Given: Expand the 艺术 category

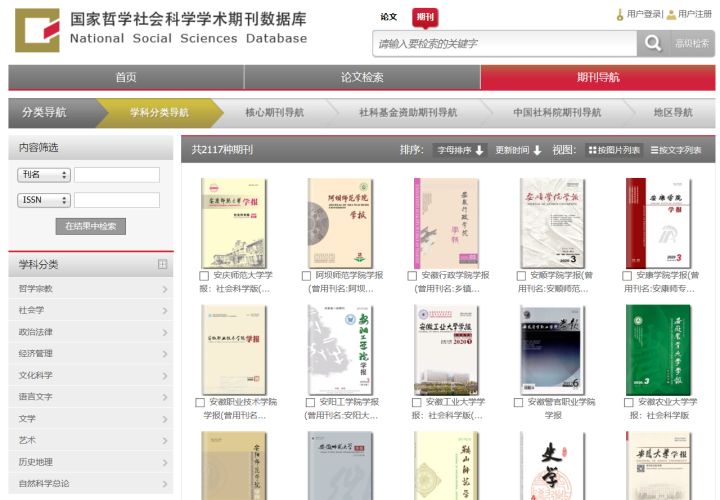Looking at the screenshot, I should (91, 440).
